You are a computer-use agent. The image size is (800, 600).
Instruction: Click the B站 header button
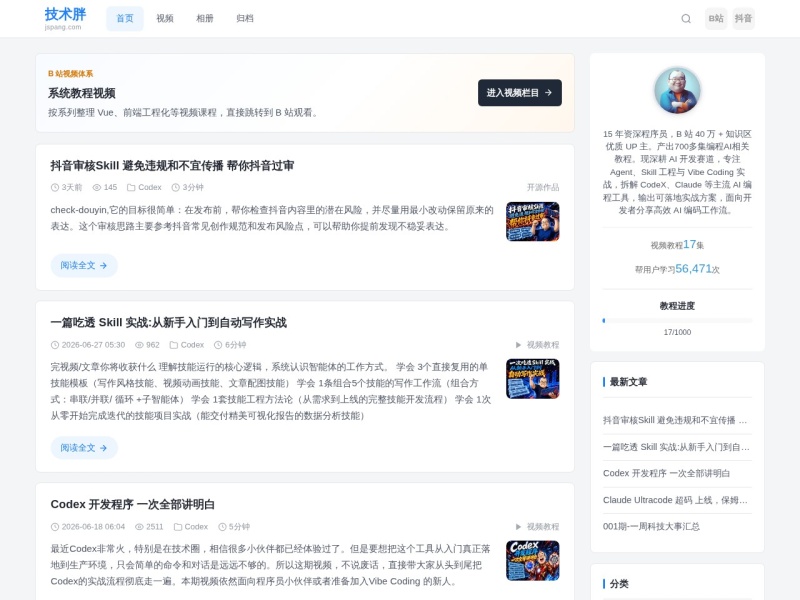(x=716, y=18)
